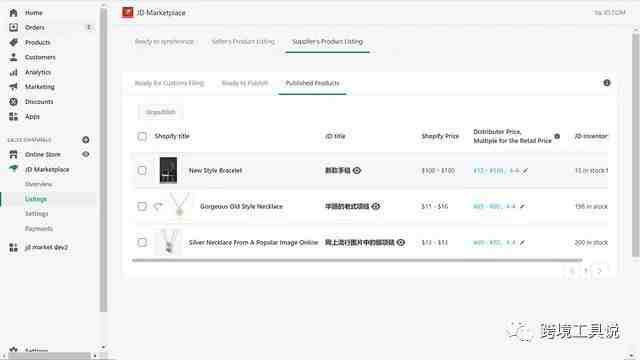Click the Silver Necklace product thumbnail
This screenshot has height=360, width=640.
169,242
